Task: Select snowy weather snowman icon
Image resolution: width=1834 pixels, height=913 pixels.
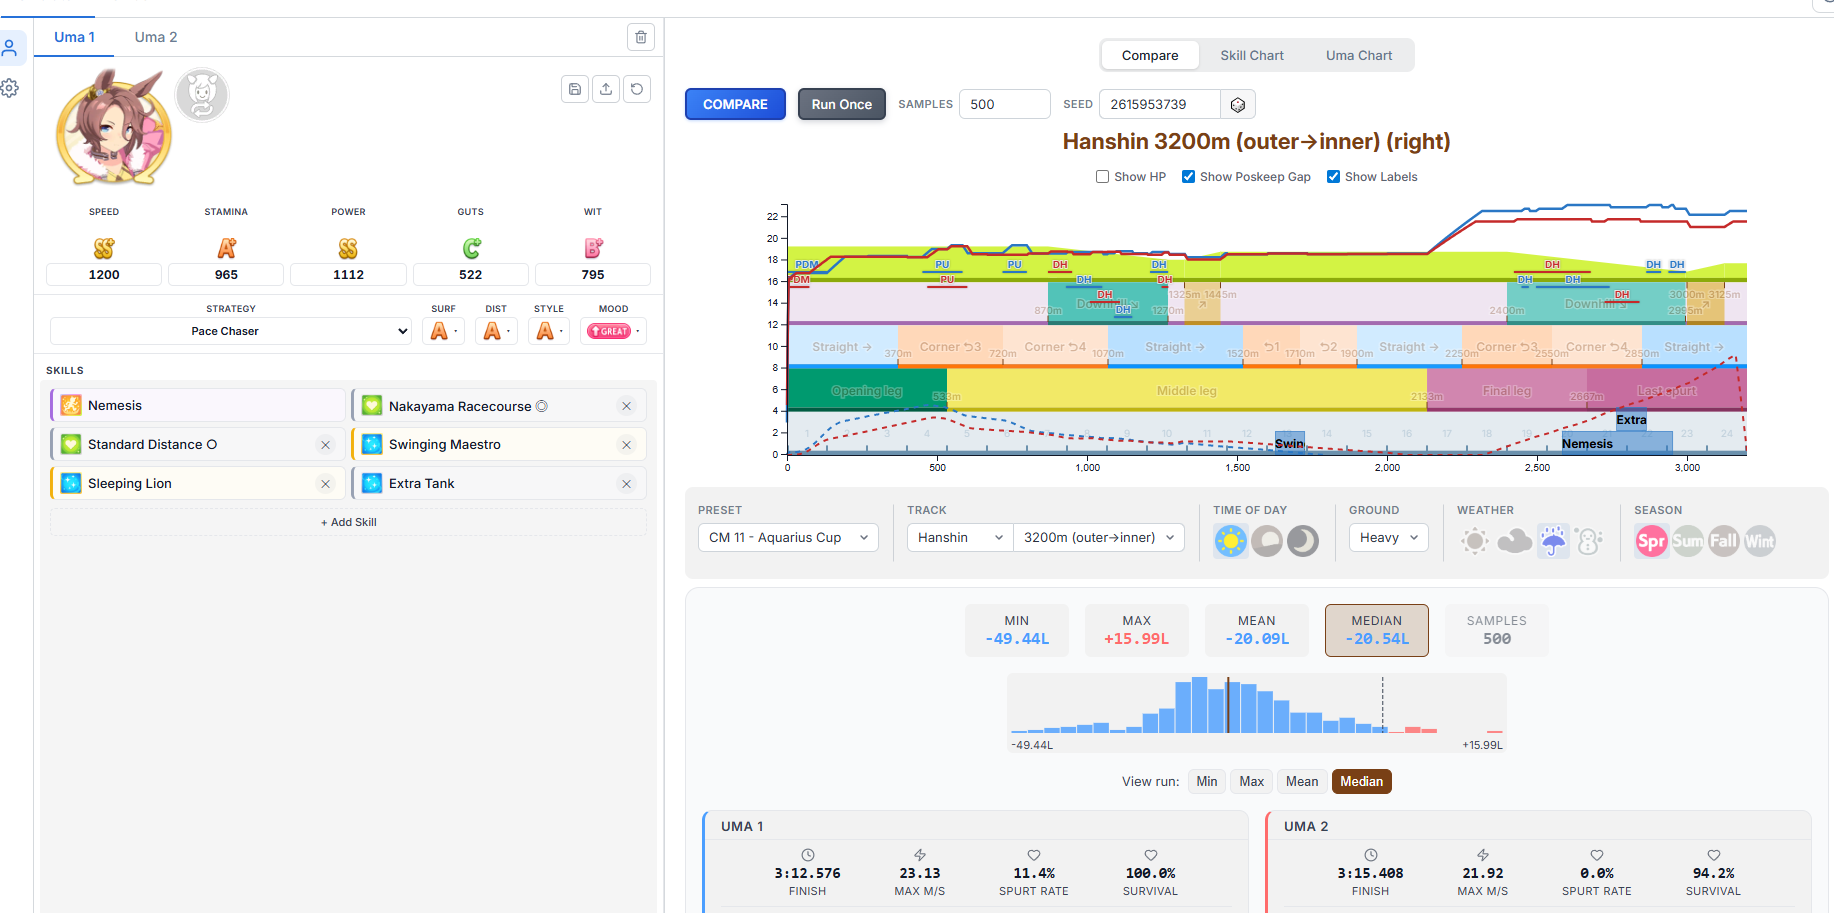Action: tap(1589, 541)
